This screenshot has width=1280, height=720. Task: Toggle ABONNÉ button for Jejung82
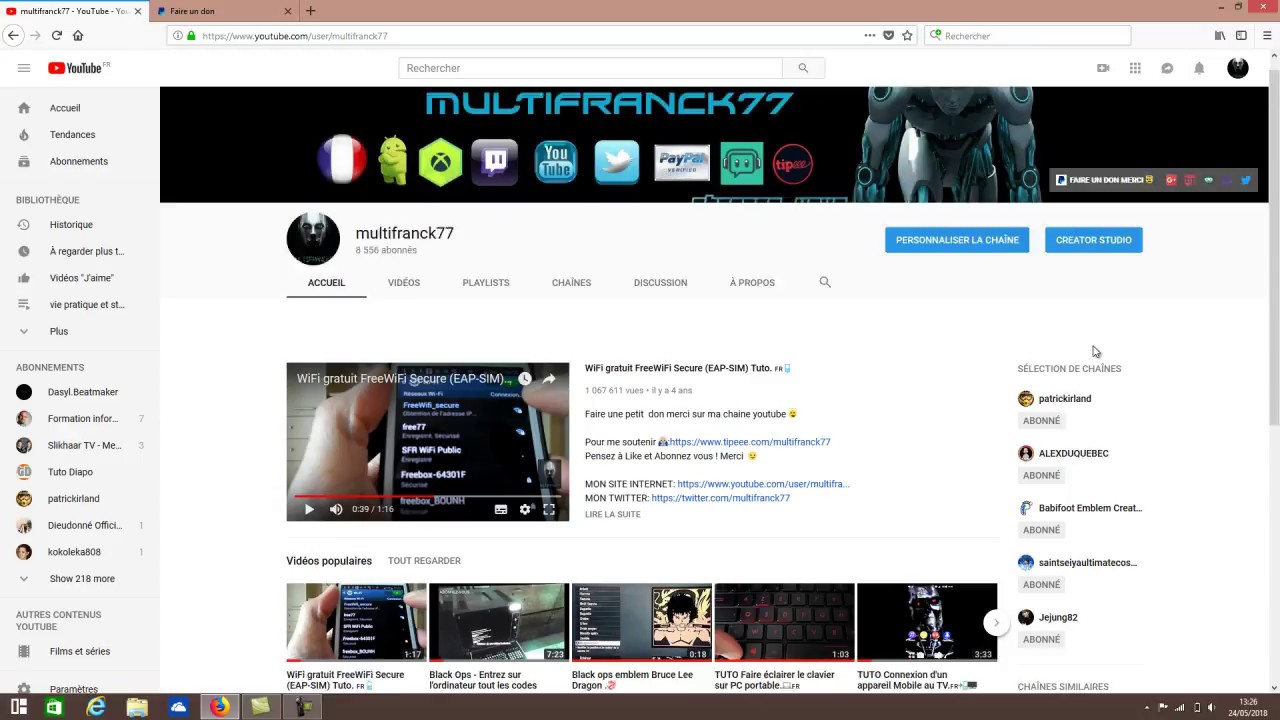[x=1041, y=640]
